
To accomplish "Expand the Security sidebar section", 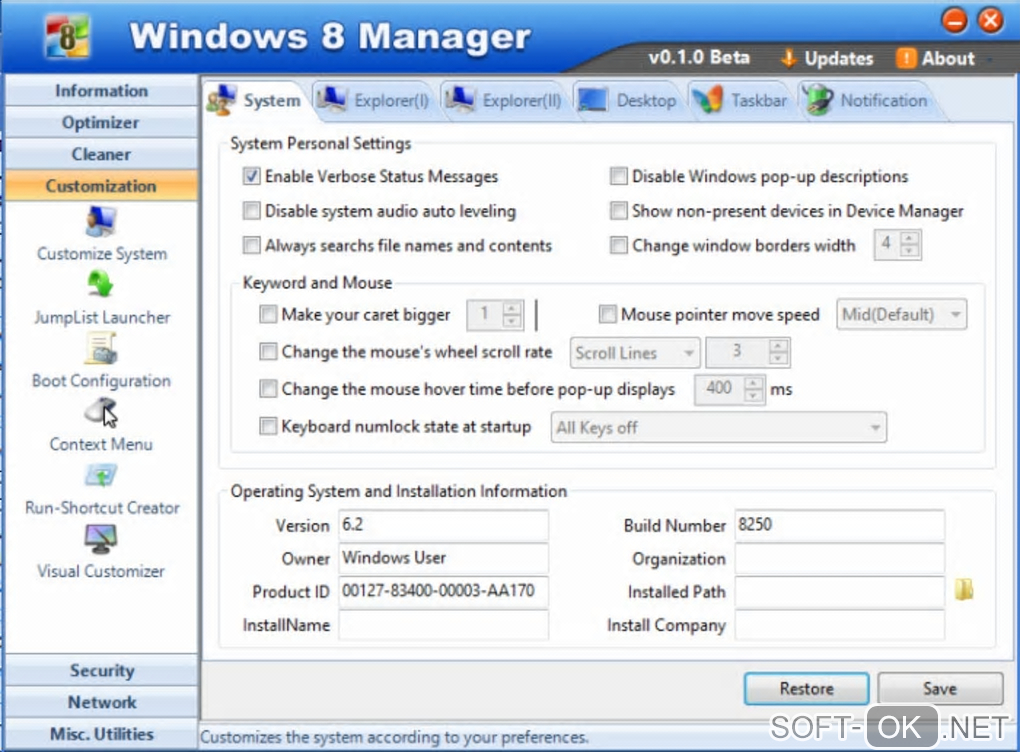I will coord(101,671).
